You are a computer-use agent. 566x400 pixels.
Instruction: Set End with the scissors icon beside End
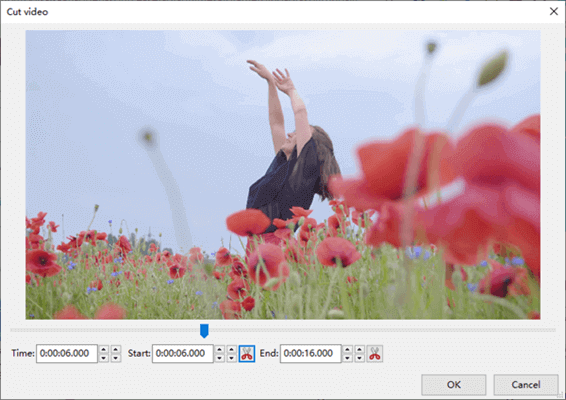[375, 353]
